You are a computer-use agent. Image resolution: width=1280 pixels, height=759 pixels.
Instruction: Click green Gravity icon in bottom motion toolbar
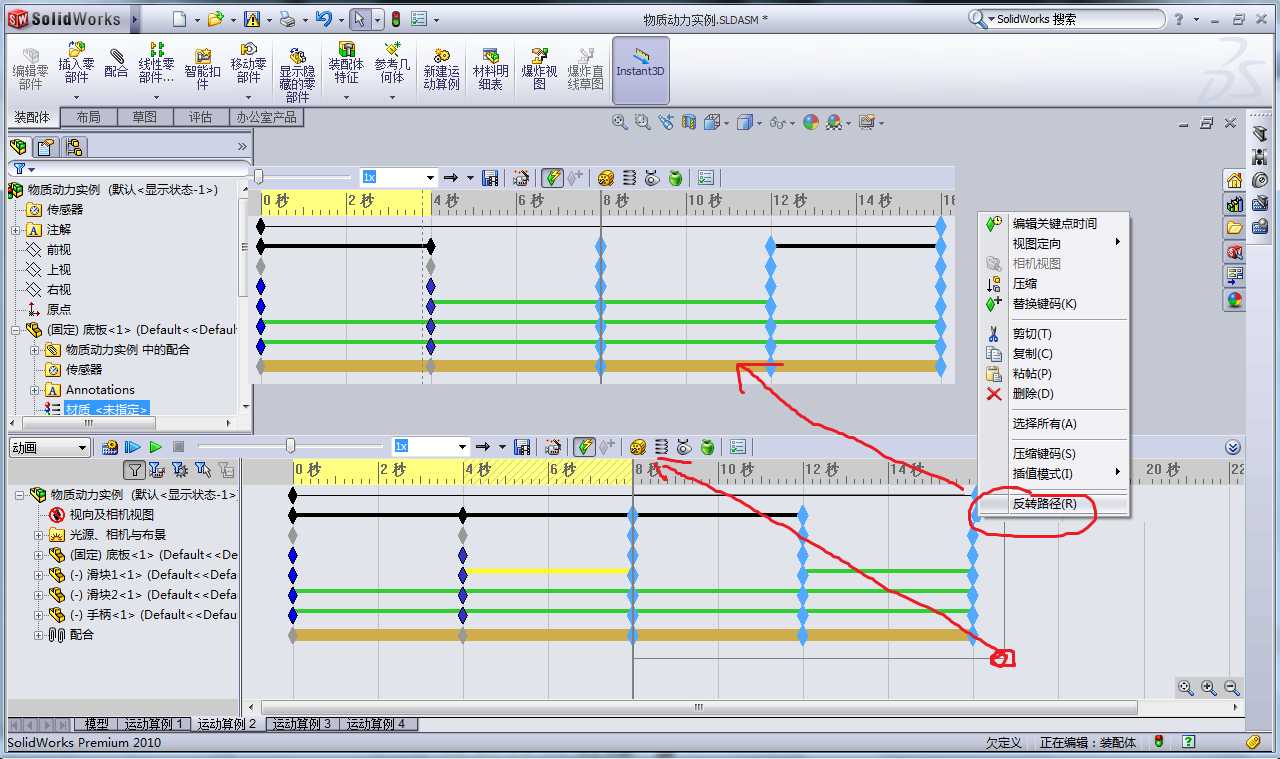point(707,447)
